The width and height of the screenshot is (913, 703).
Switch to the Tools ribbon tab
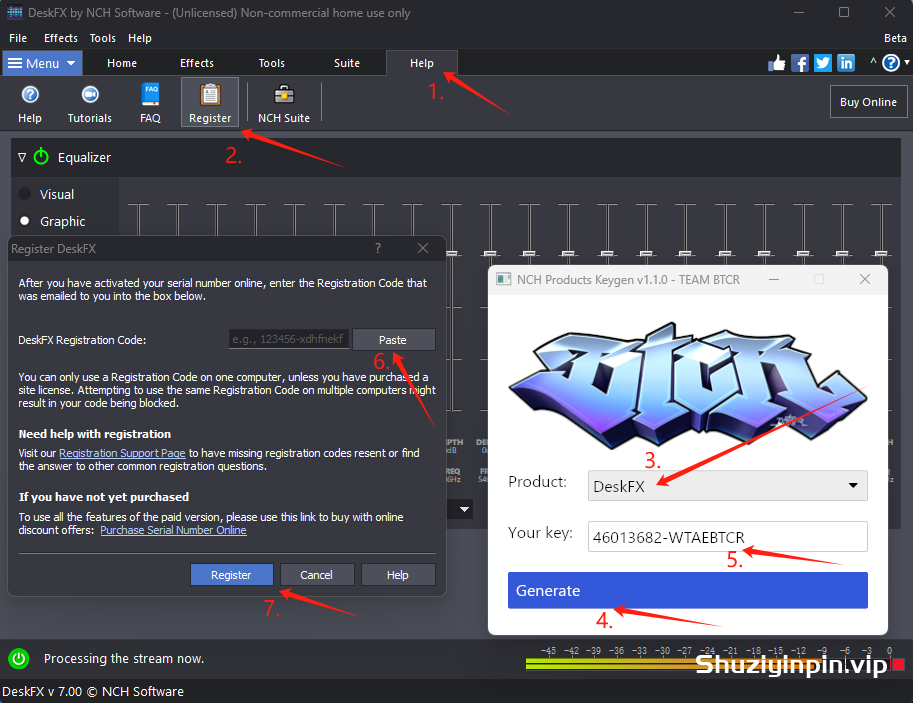[x=271, y=63]
